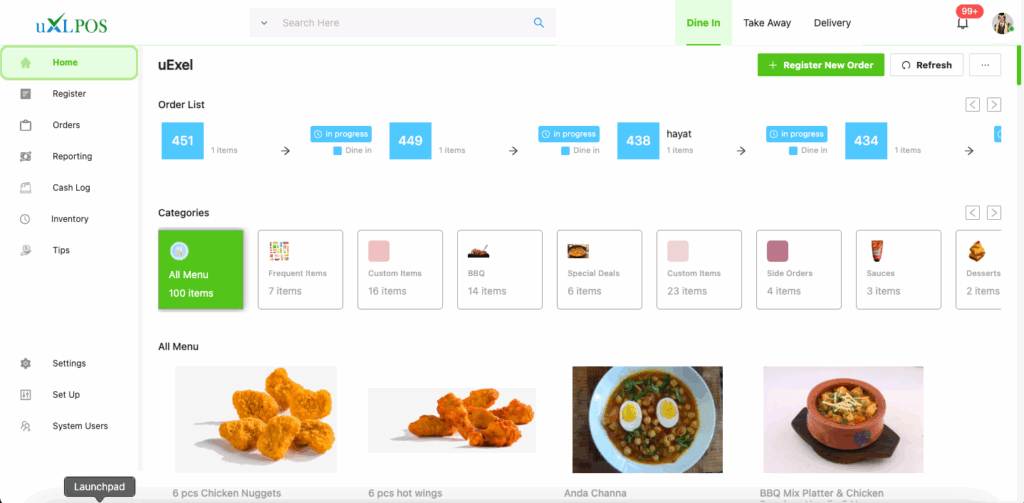The height and width of the screenshot is (503, 1024).
Task: Open the System Users icon
Action: pyautogui.click(x=25, y=426)
